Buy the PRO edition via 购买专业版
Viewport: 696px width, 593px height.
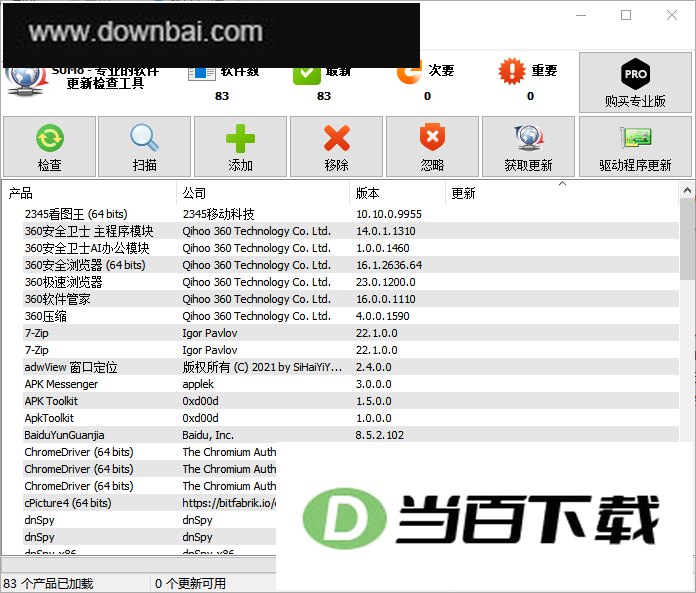tap(635, 83)
